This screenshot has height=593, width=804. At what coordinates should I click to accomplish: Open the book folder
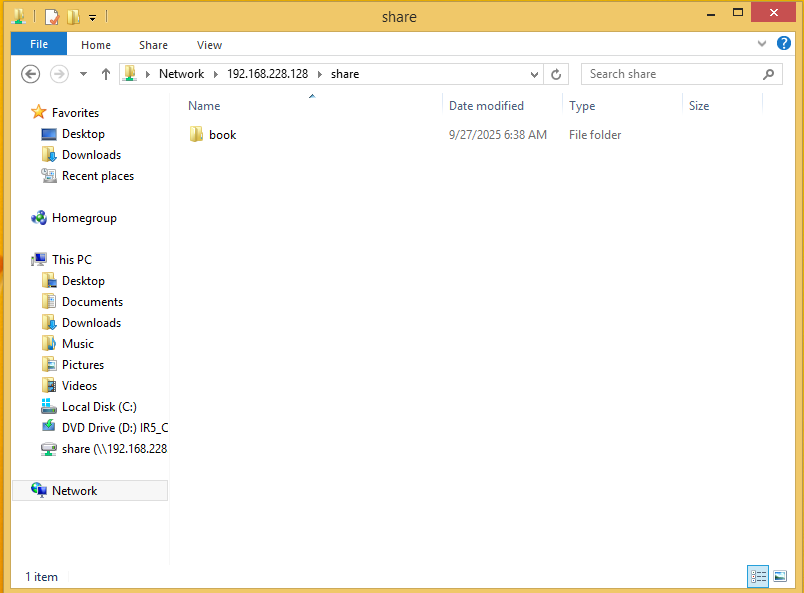222,134
